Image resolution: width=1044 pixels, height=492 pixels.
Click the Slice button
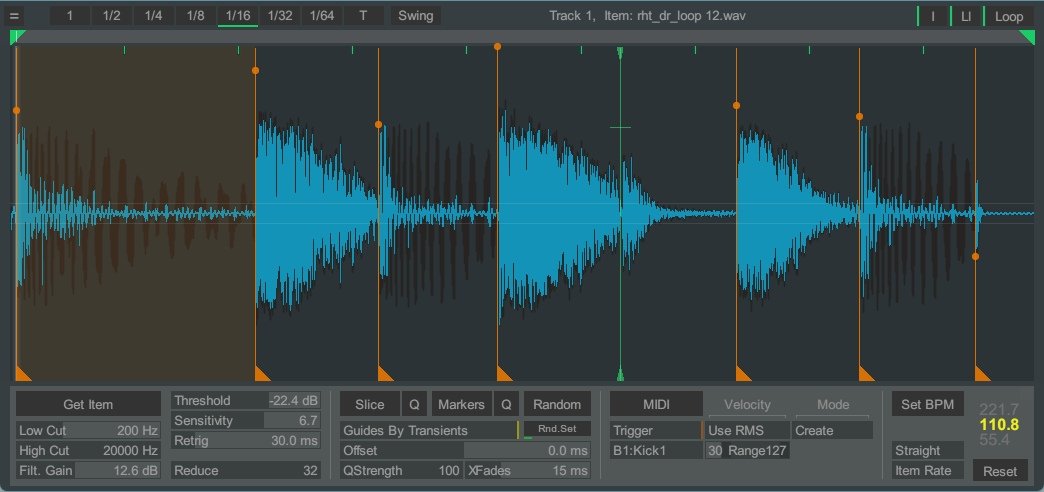(370, 404)
